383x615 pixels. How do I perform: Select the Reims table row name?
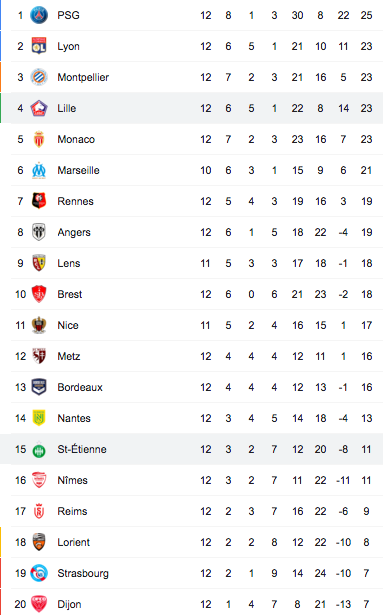[x=72, y=511]
